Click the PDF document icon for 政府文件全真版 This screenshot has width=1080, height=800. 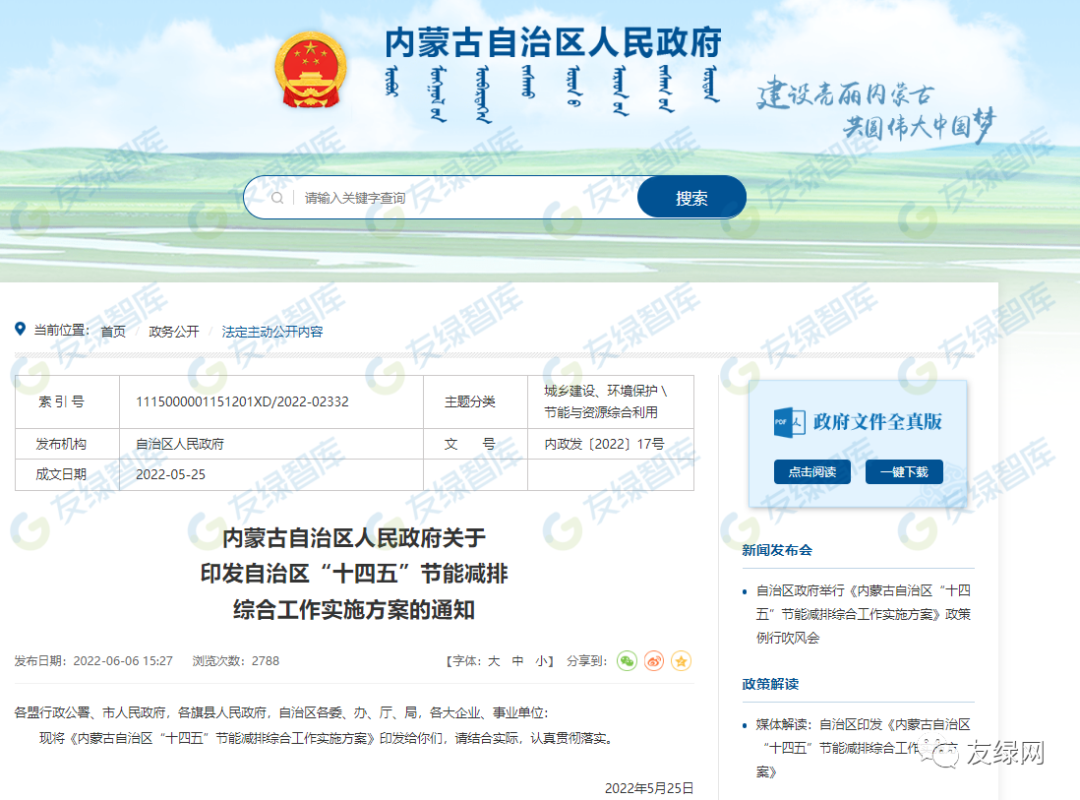pyautogui.click(x=789, y=422)
